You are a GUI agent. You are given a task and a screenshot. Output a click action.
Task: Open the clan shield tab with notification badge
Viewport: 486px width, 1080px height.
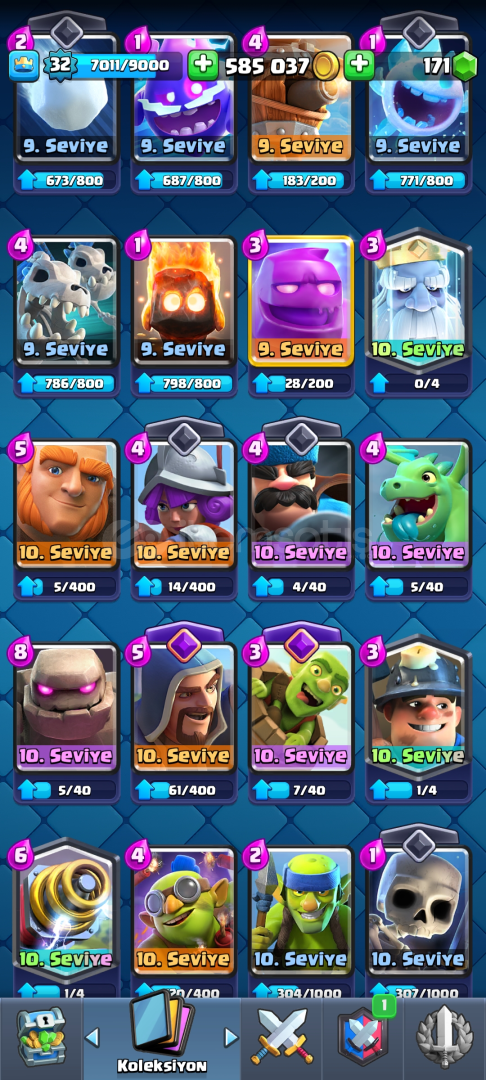363,1039
